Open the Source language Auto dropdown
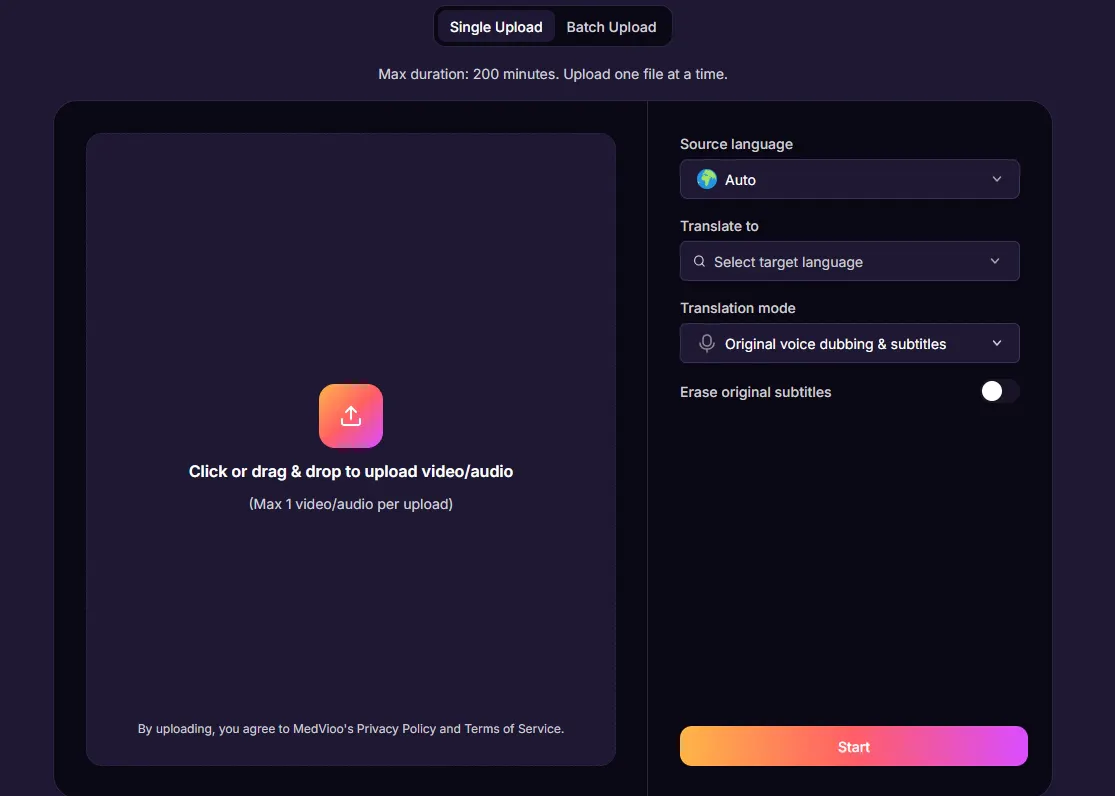Image resolution: width=1115 pixels, height=796 pixels. point(850,179)
